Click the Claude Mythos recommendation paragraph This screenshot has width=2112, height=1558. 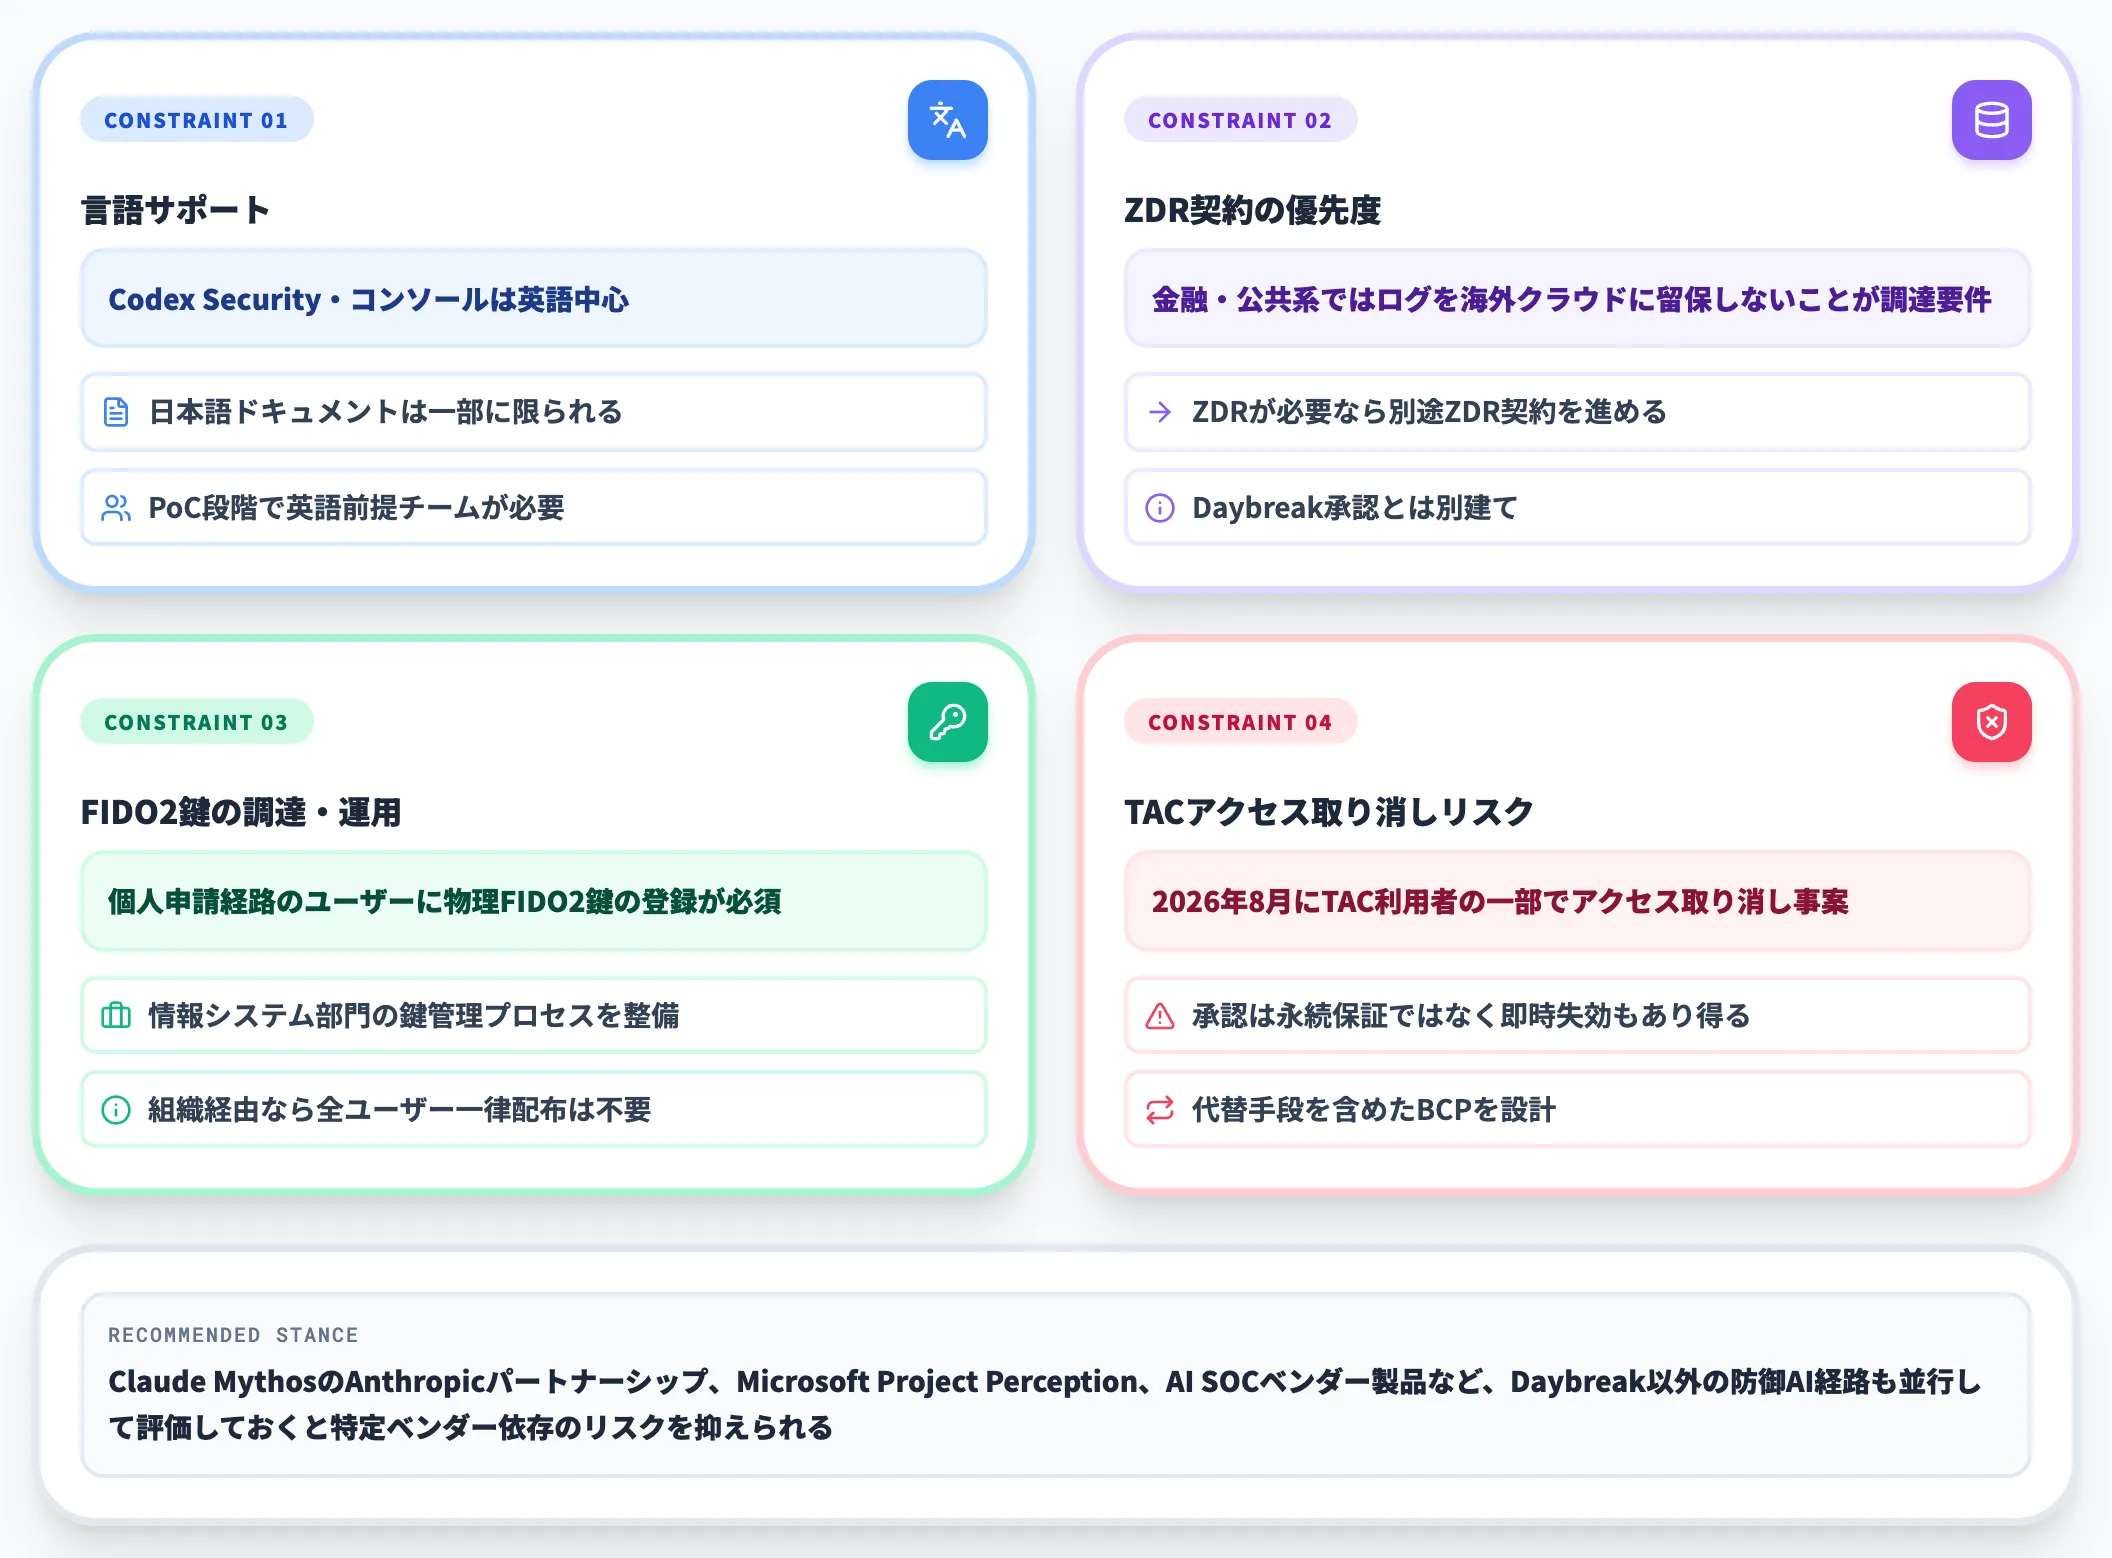pyautogui.click(x=1045, y=1404)
